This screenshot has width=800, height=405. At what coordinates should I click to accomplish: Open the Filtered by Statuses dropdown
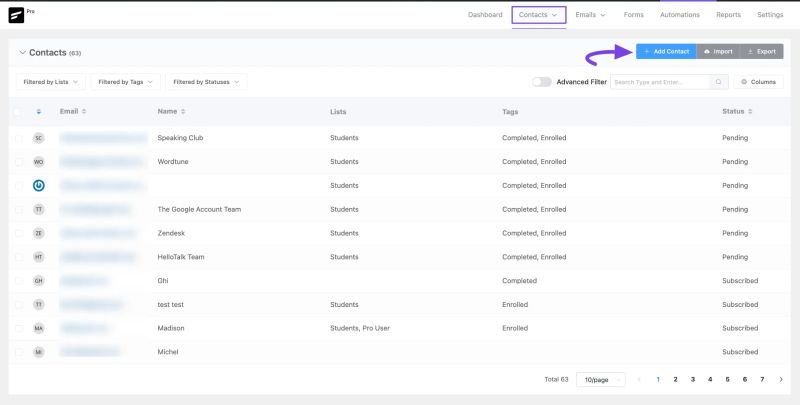[206, 82]
